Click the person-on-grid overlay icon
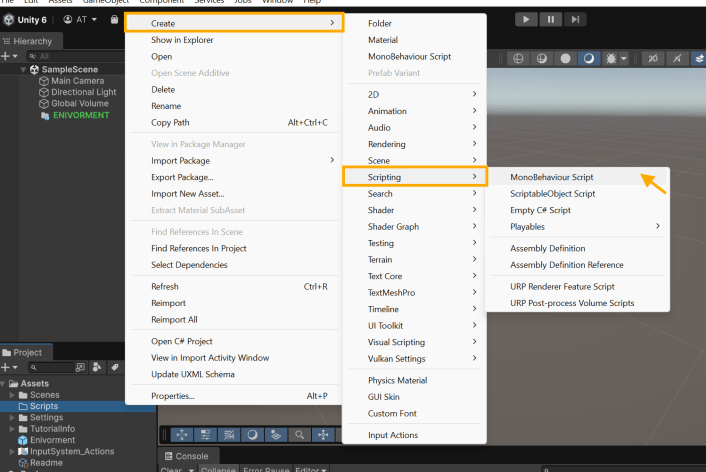This screenshot has height=472, width=706. click(276, 435)
